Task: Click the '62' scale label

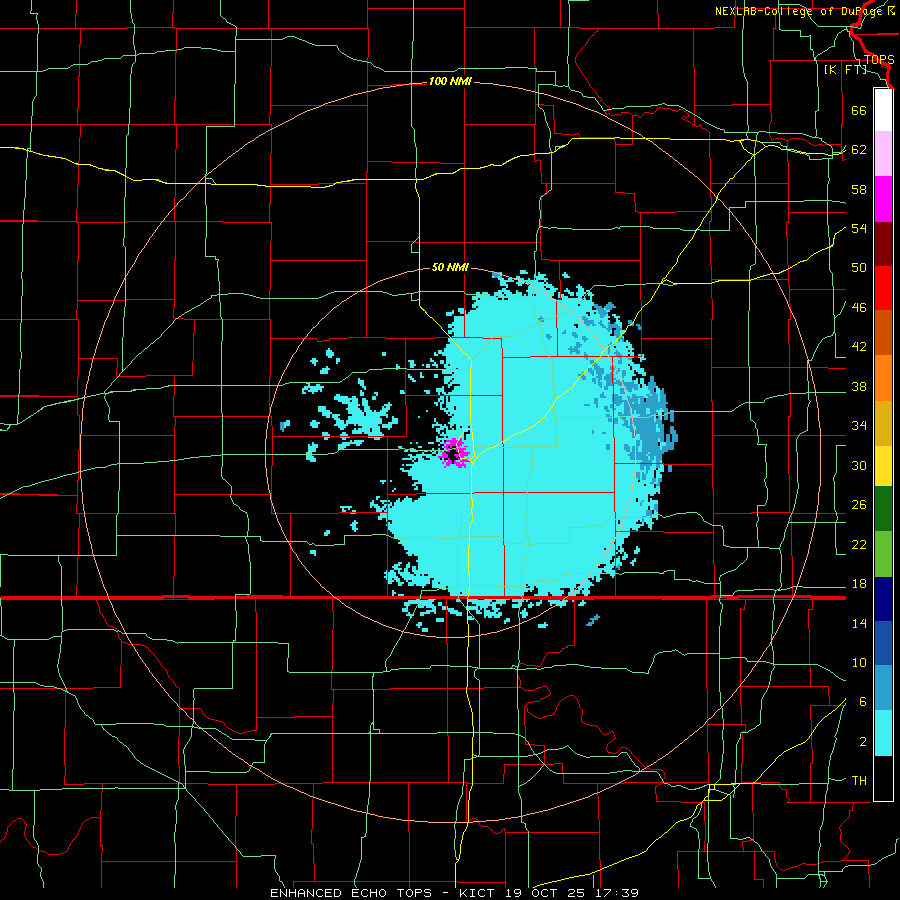Action: (859, 150)
